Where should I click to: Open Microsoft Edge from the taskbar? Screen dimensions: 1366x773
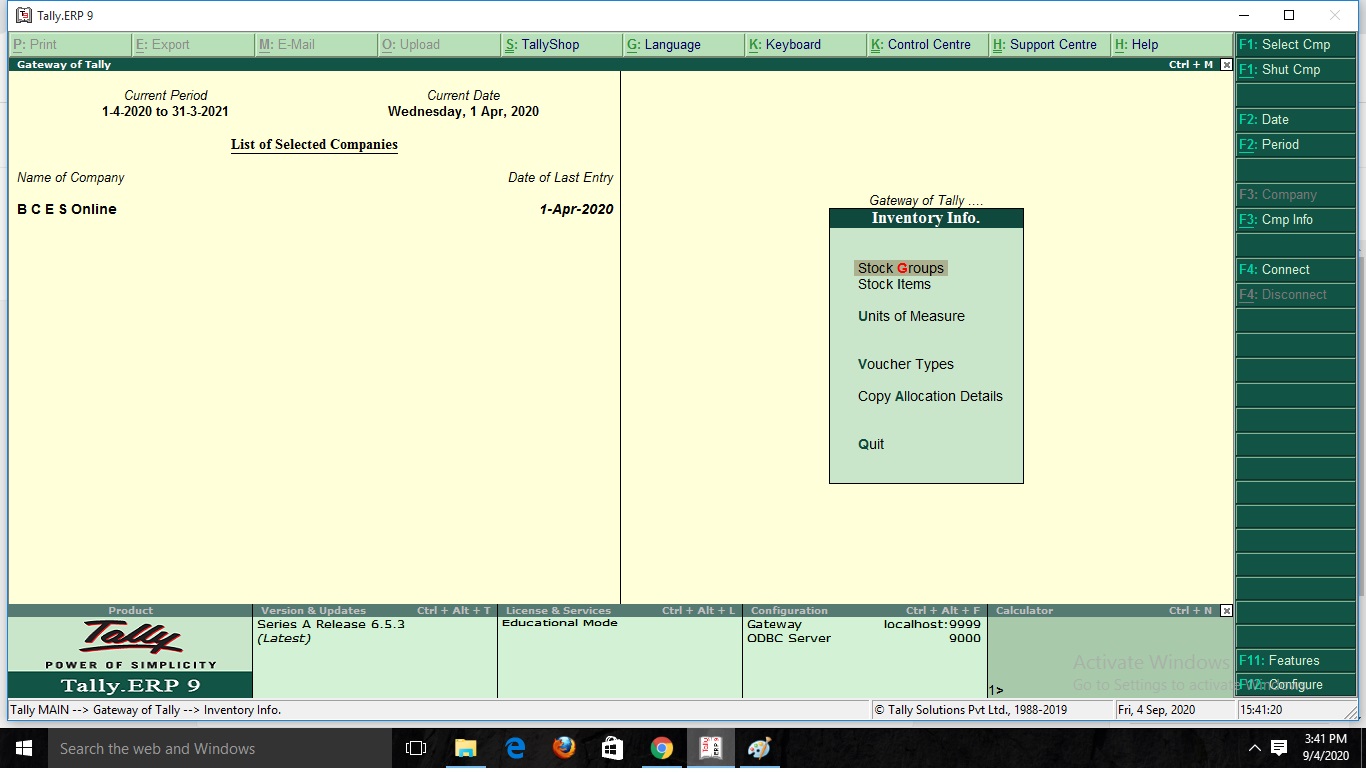[x=515, y=748]
